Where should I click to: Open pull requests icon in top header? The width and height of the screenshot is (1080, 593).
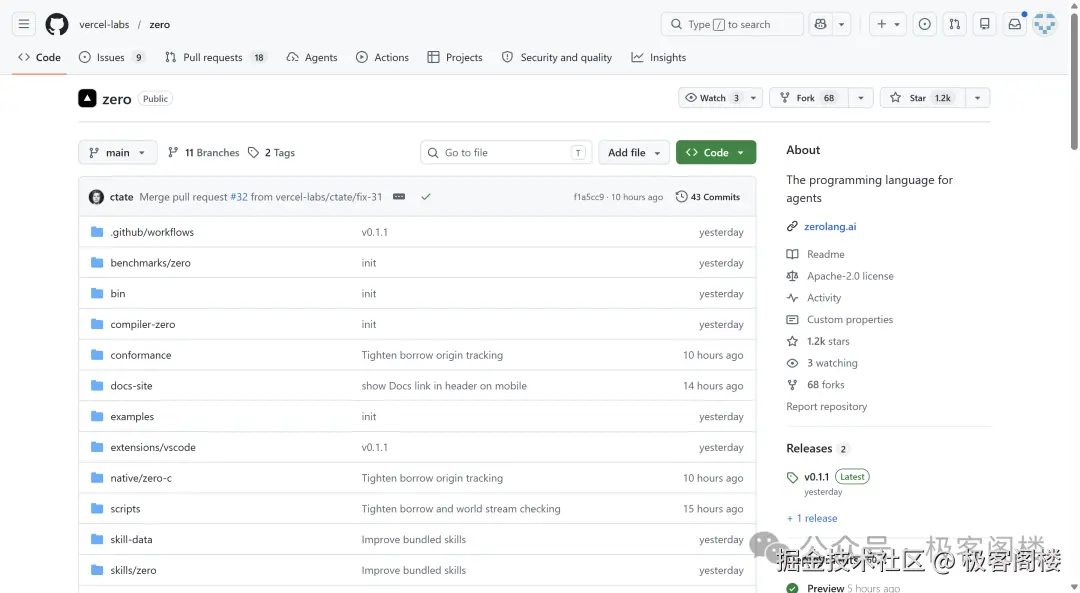(955, 24)
